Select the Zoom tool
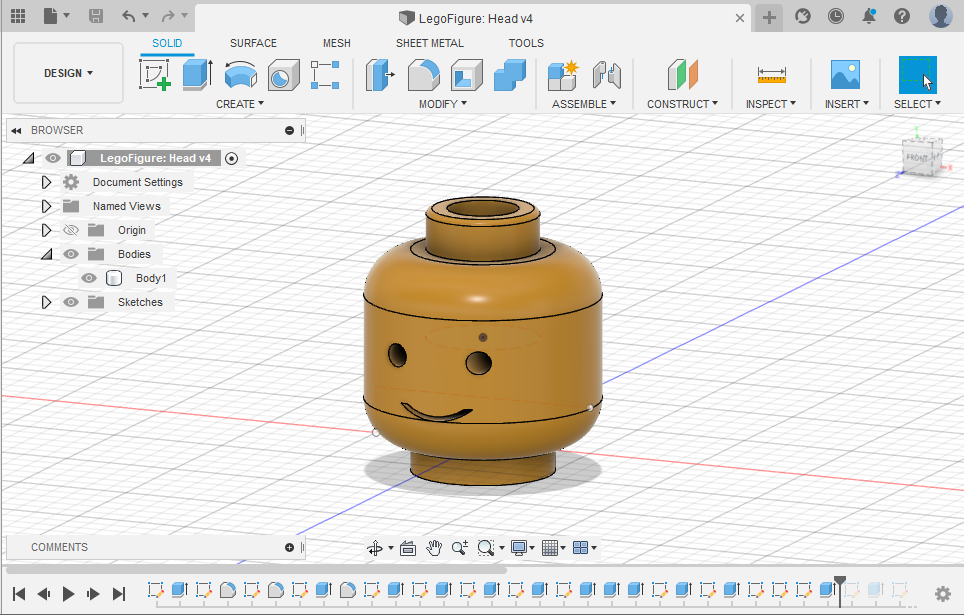This screenshot has height=615, width=964. click(460, 547)
